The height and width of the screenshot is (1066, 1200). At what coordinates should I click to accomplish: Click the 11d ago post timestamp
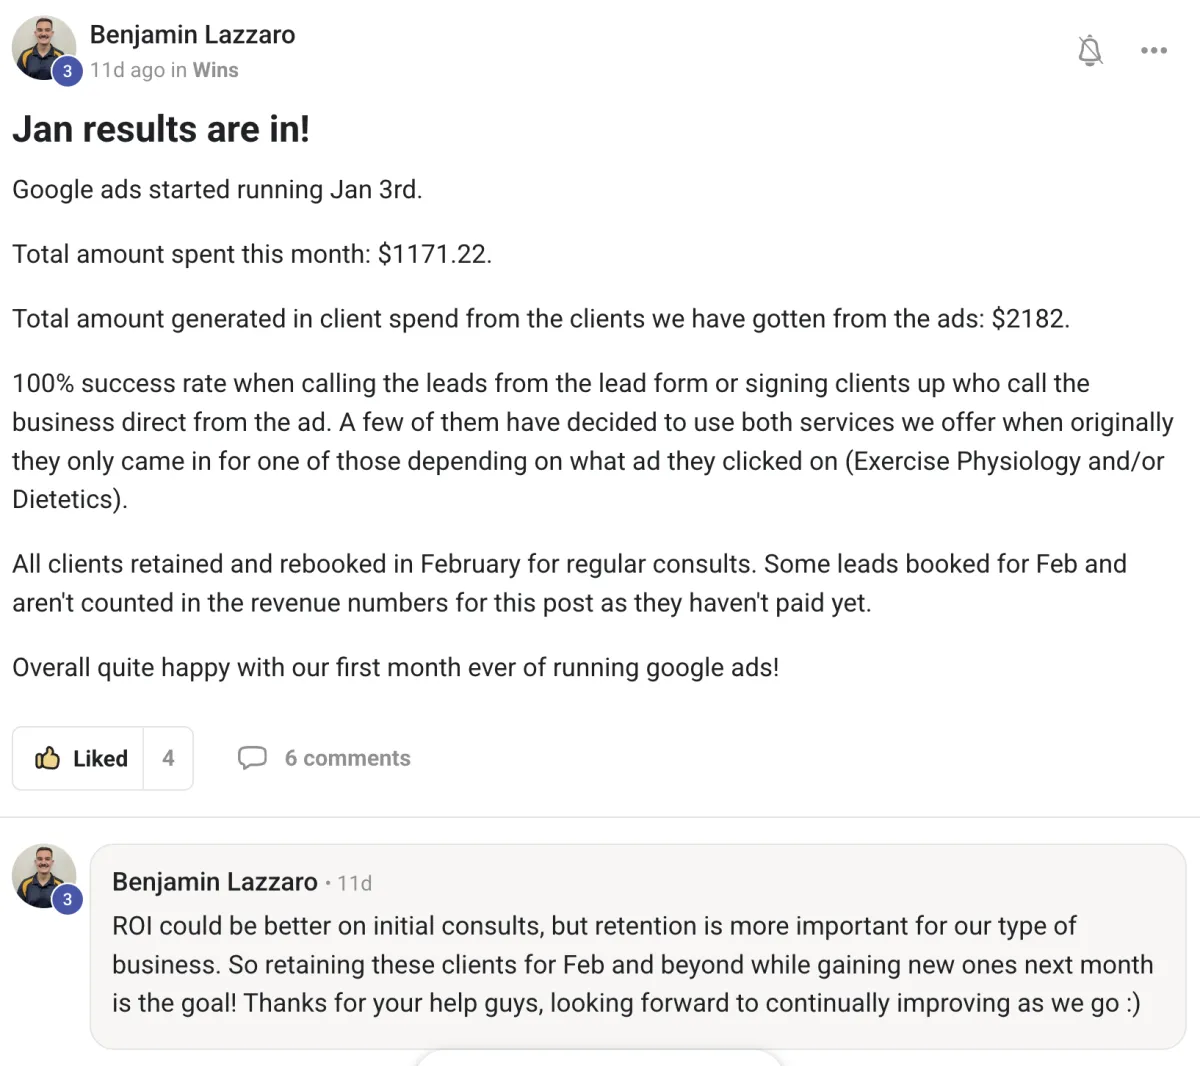127,70
